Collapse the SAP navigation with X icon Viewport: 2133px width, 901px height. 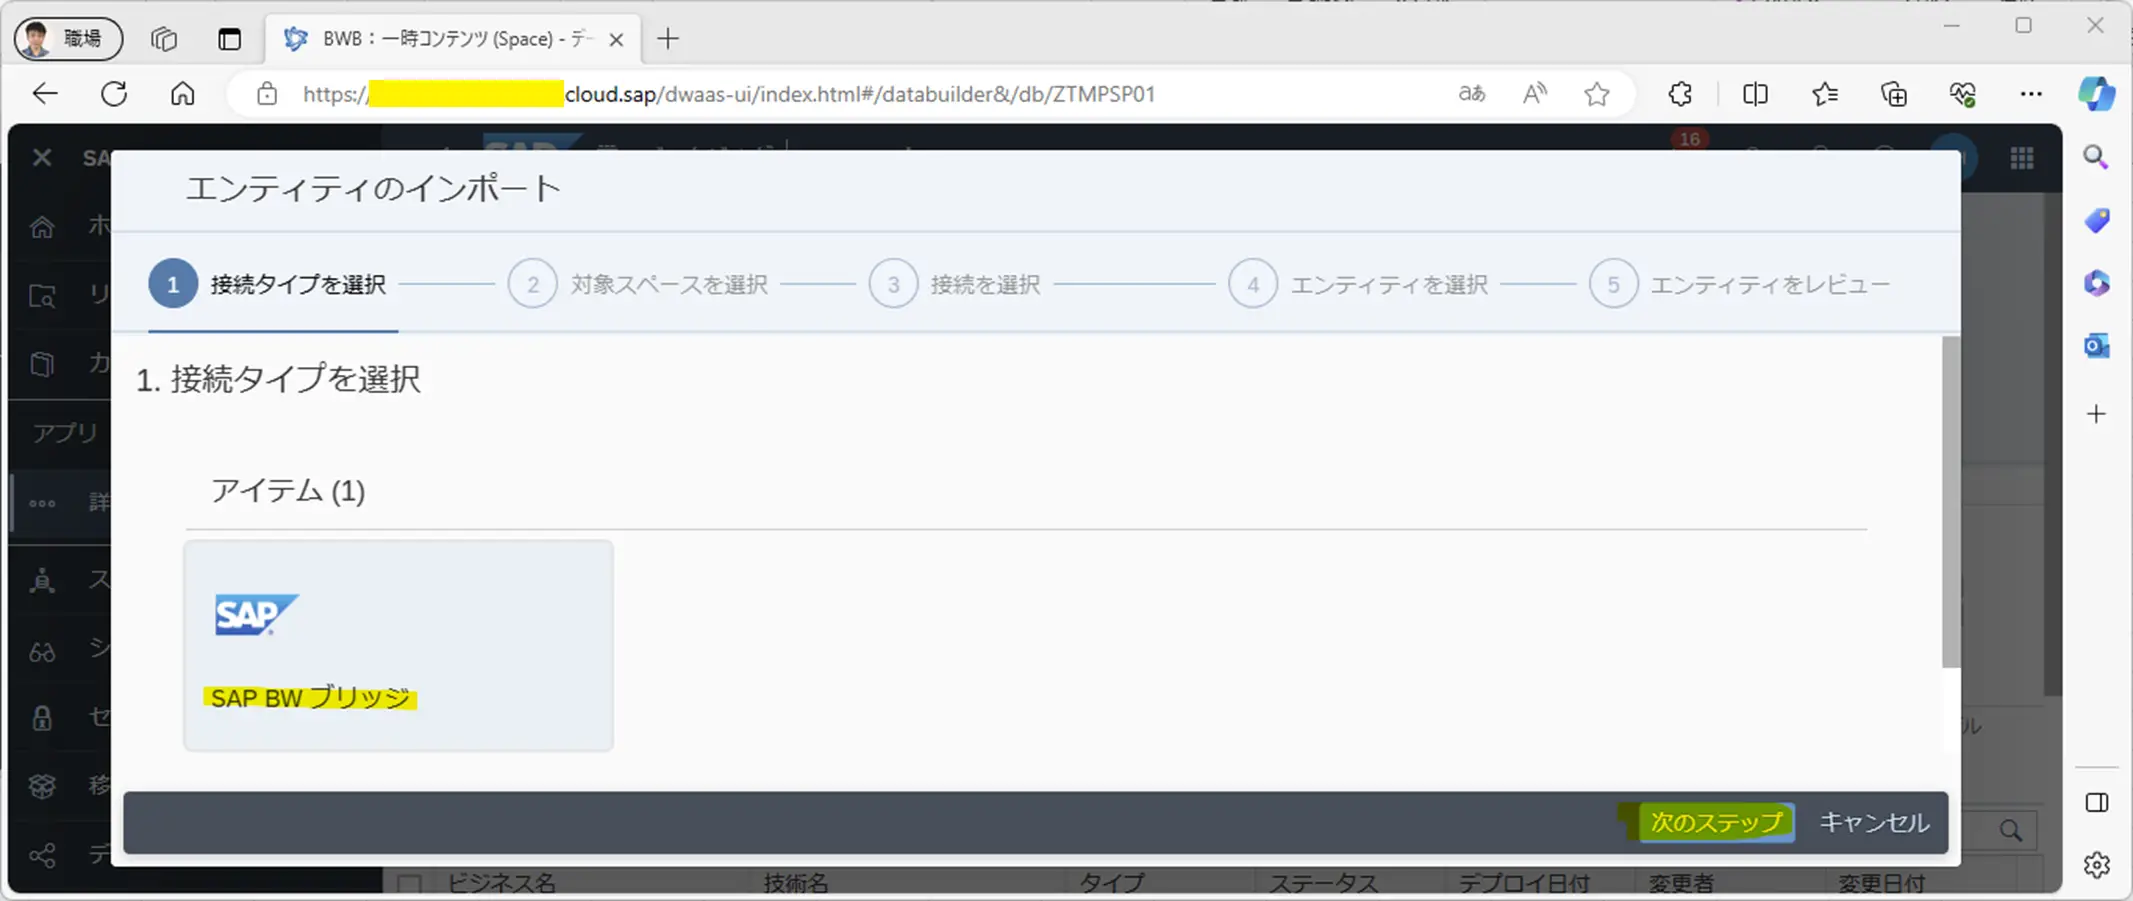click(42, 158)
